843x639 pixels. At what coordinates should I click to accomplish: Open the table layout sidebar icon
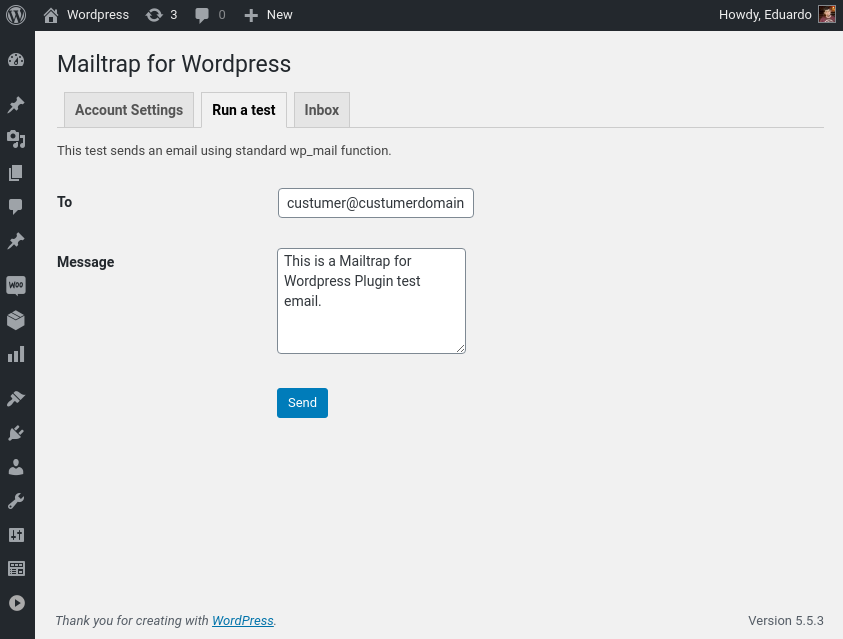(x=16, y=569)
